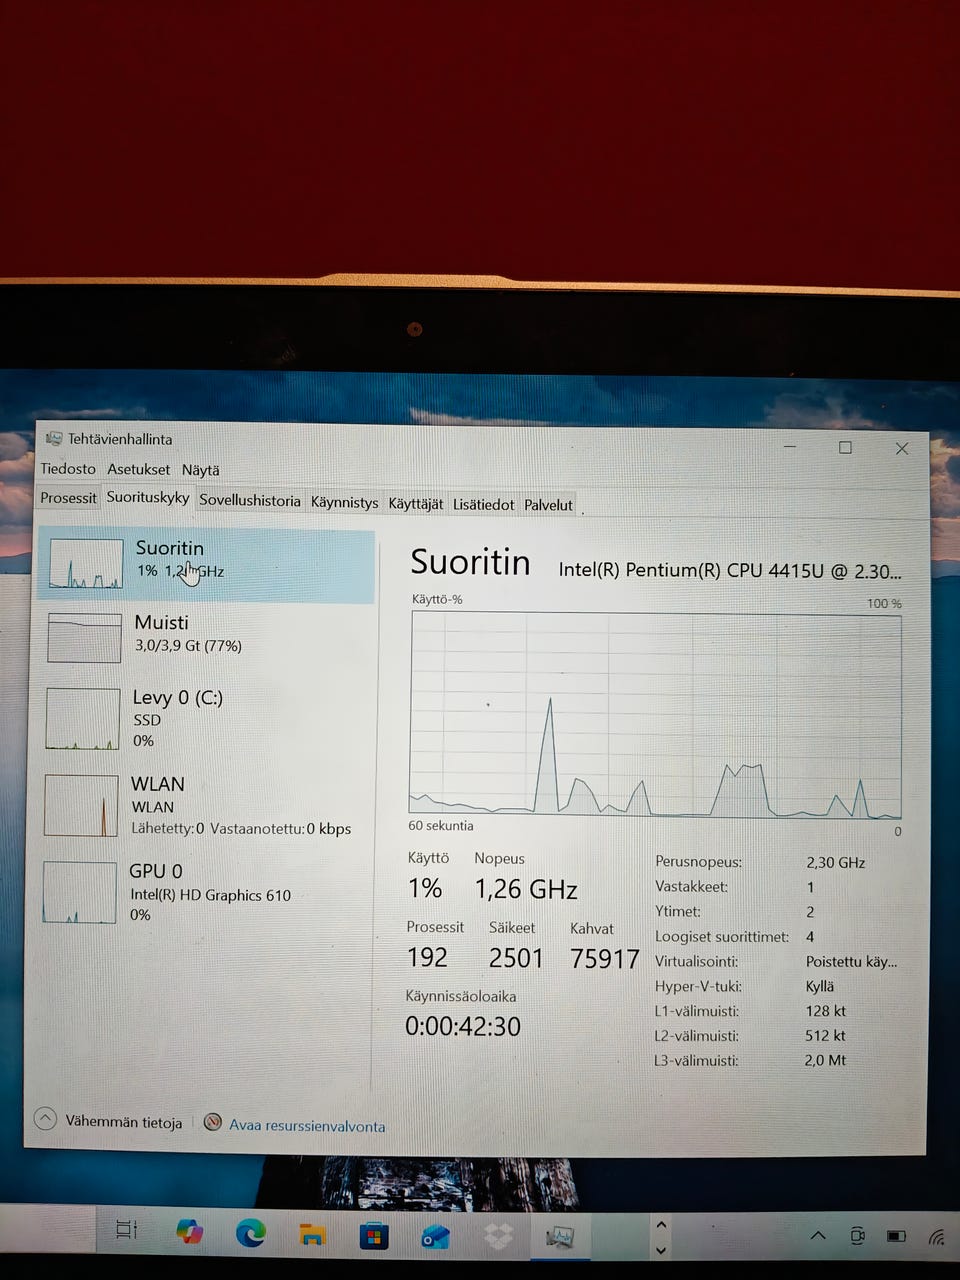Click the battery status tray icon

[896, 1237]
